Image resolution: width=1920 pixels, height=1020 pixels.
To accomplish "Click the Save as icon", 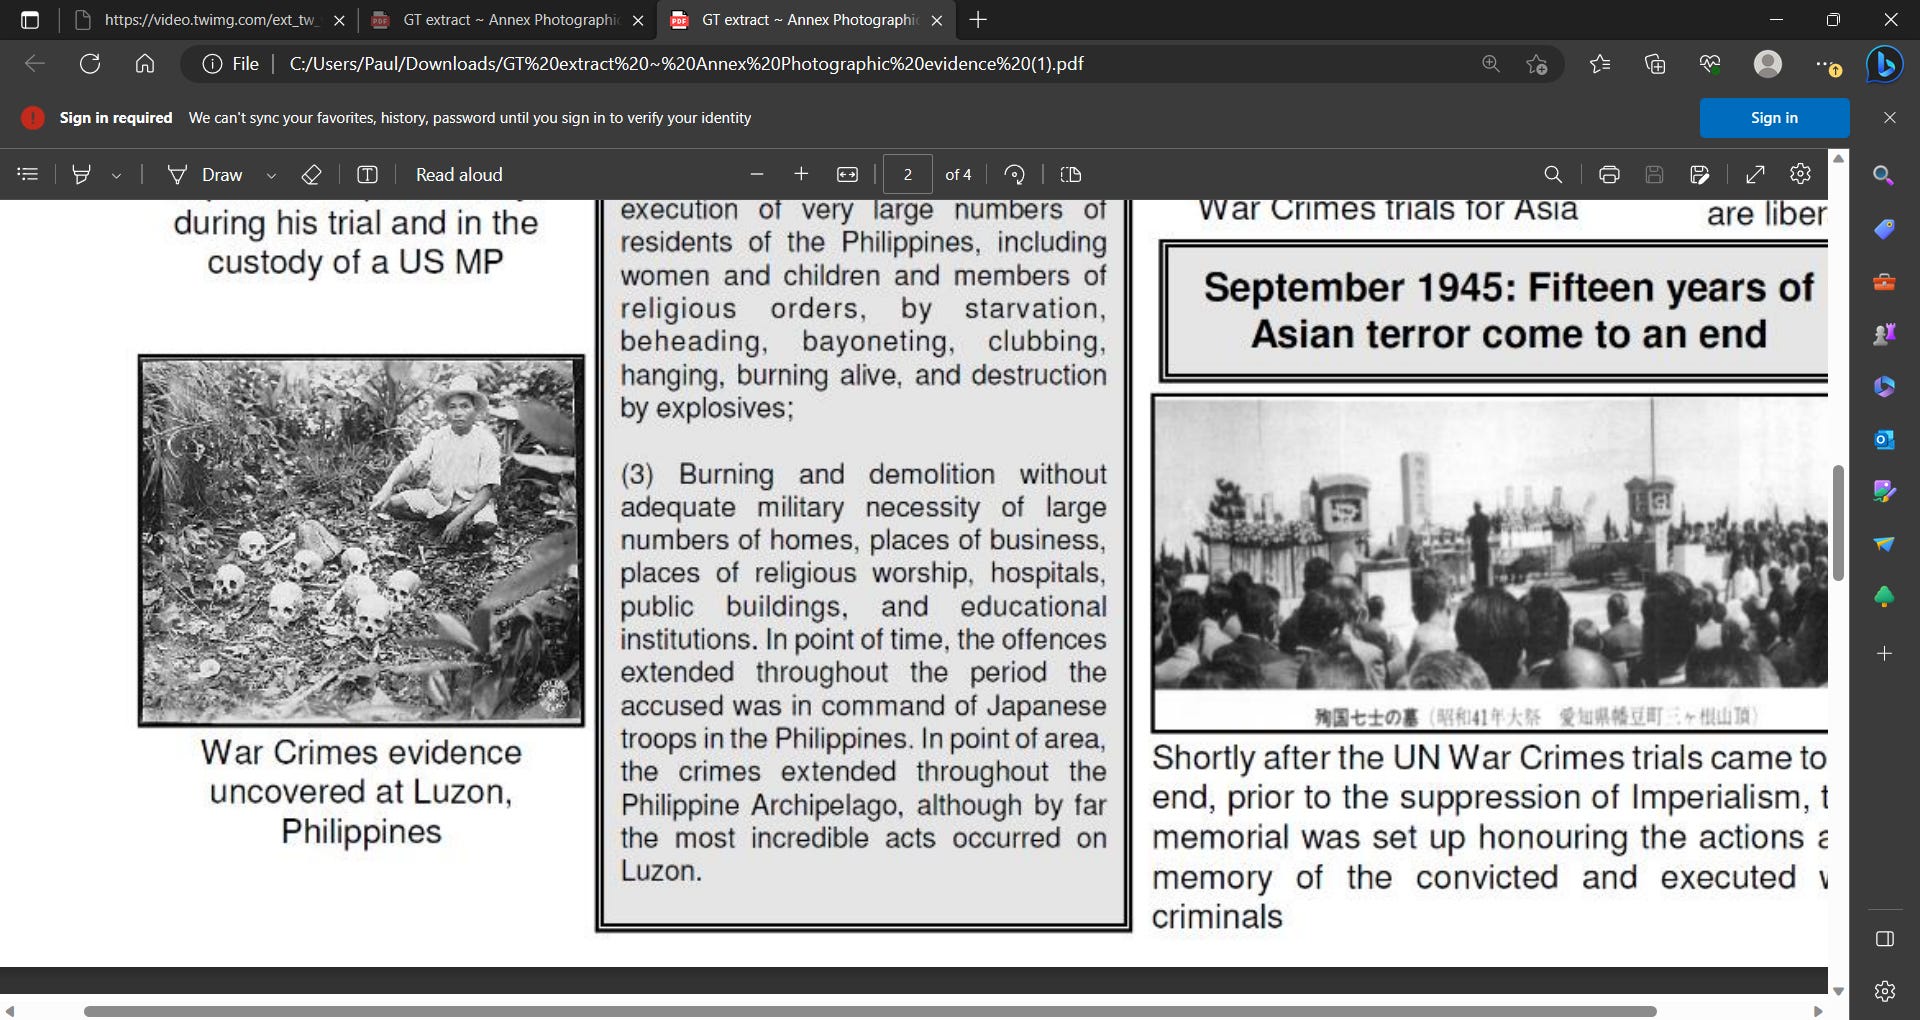I will pos(1699,174).
